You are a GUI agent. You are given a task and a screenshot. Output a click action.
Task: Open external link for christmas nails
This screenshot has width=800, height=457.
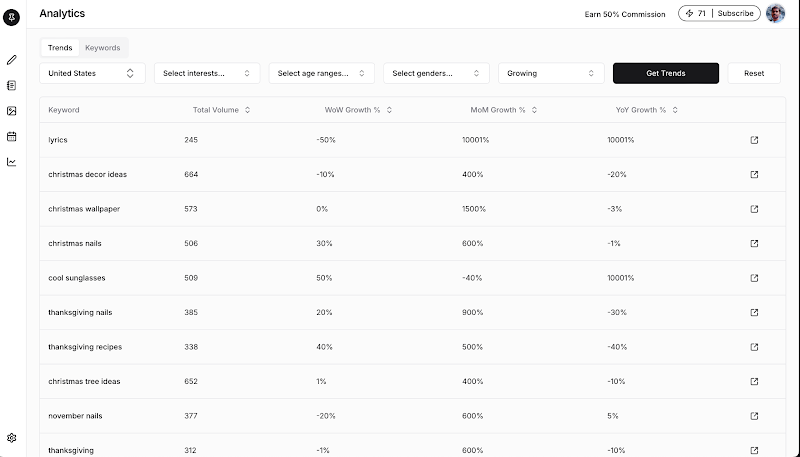(x=754, y=243)
